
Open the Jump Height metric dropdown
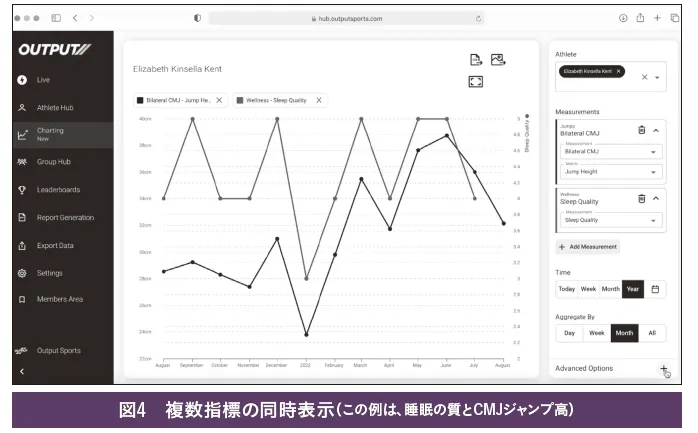click(x=611, y=172)
